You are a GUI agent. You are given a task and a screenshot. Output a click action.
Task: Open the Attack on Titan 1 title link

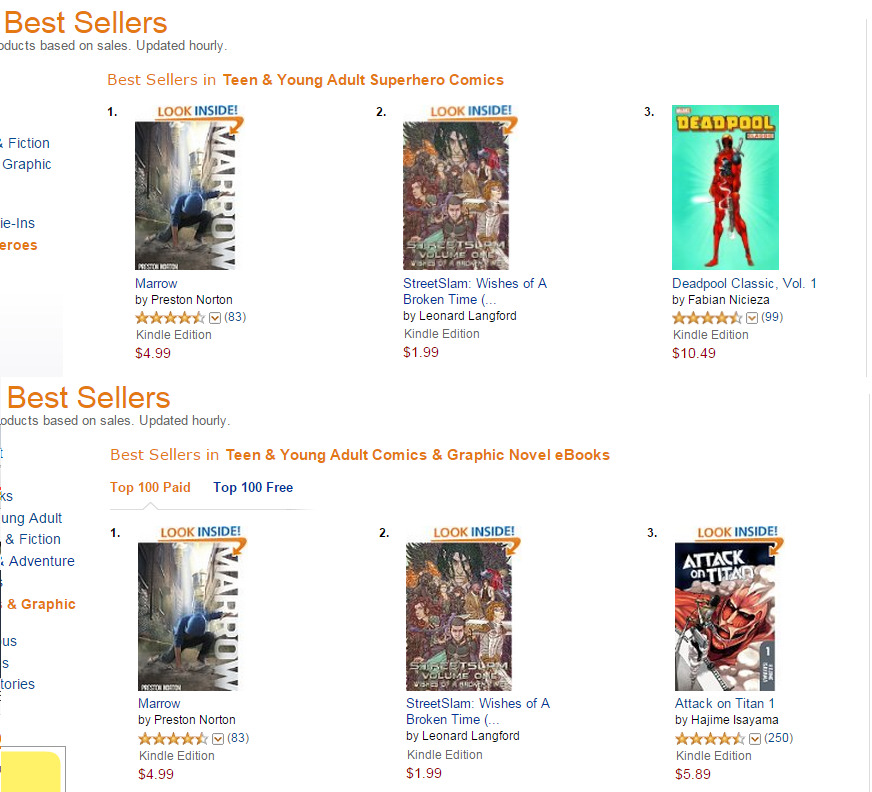click(x=724, y=704)
